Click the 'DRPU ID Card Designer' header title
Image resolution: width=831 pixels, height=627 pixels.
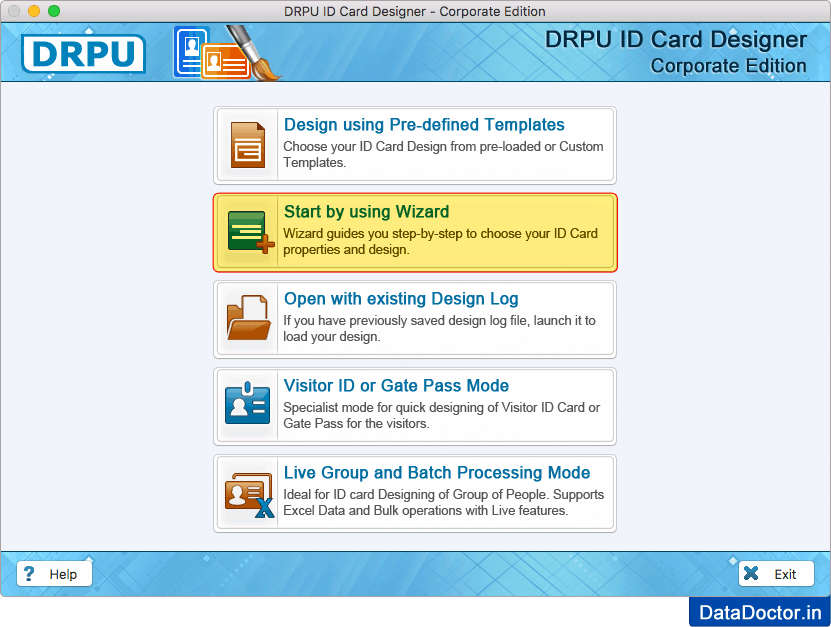tap(676, 39)
